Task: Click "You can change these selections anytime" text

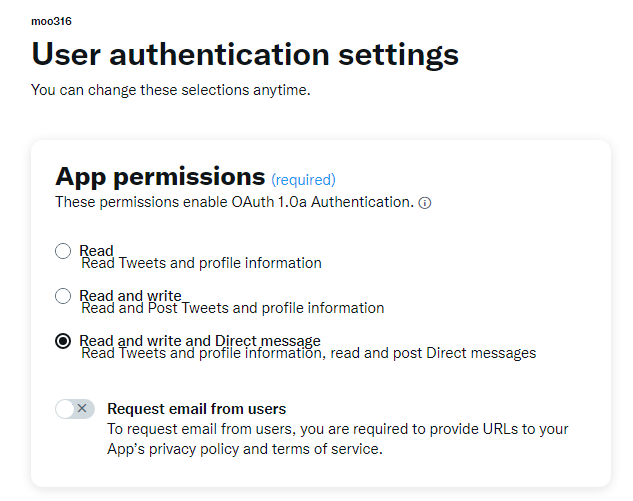Action: point(171,90)
